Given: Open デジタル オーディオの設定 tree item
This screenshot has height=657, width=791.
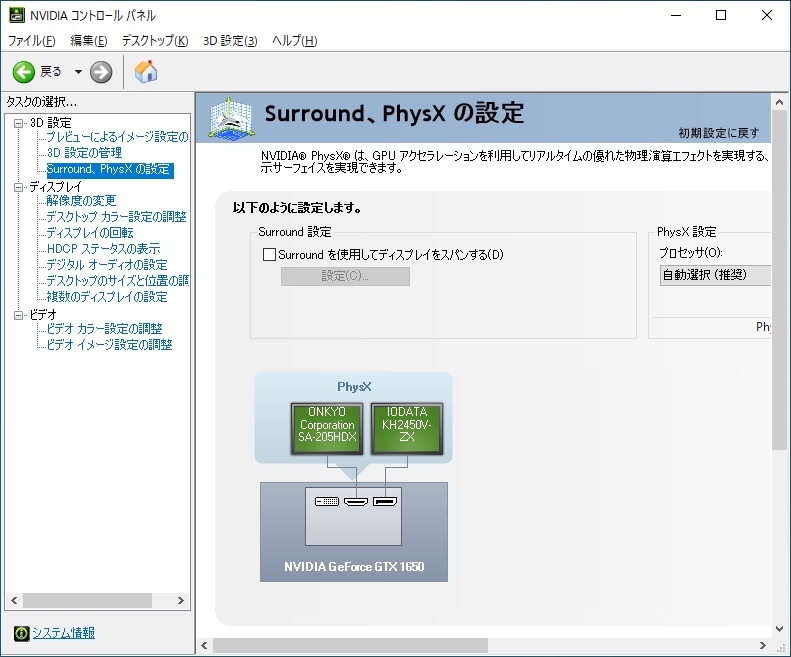Looking at the screenshot, I should 106,265.
